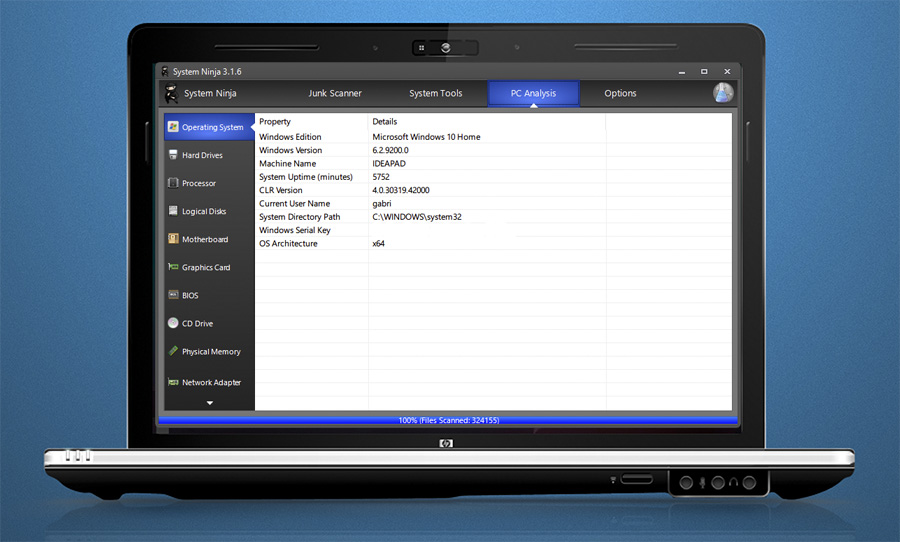Image resolution: width=900 pixels, height=542 pixels.
Task: Select the Motherboard category label
Action: click(205, 239)
